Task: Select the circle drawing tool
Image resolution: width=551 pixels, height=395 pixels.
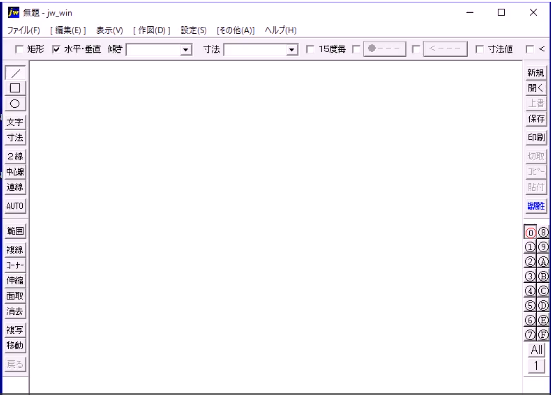Action: click(x=15, y=103)
